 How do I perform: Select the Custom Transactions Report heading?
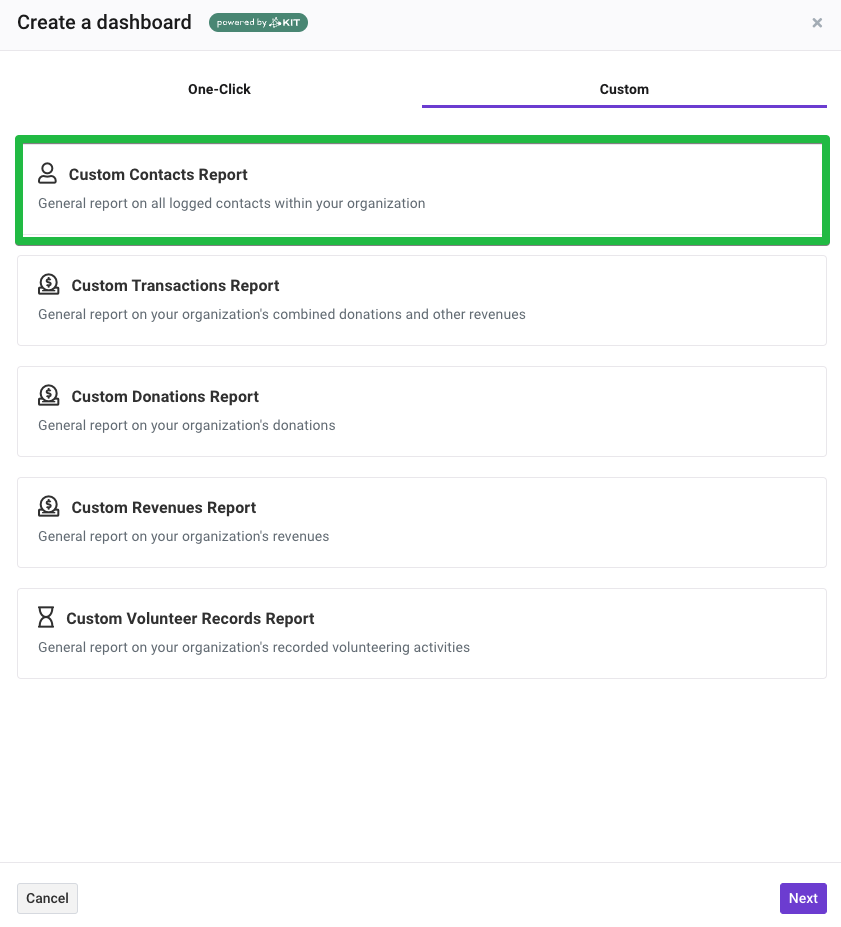click(175, 286)
